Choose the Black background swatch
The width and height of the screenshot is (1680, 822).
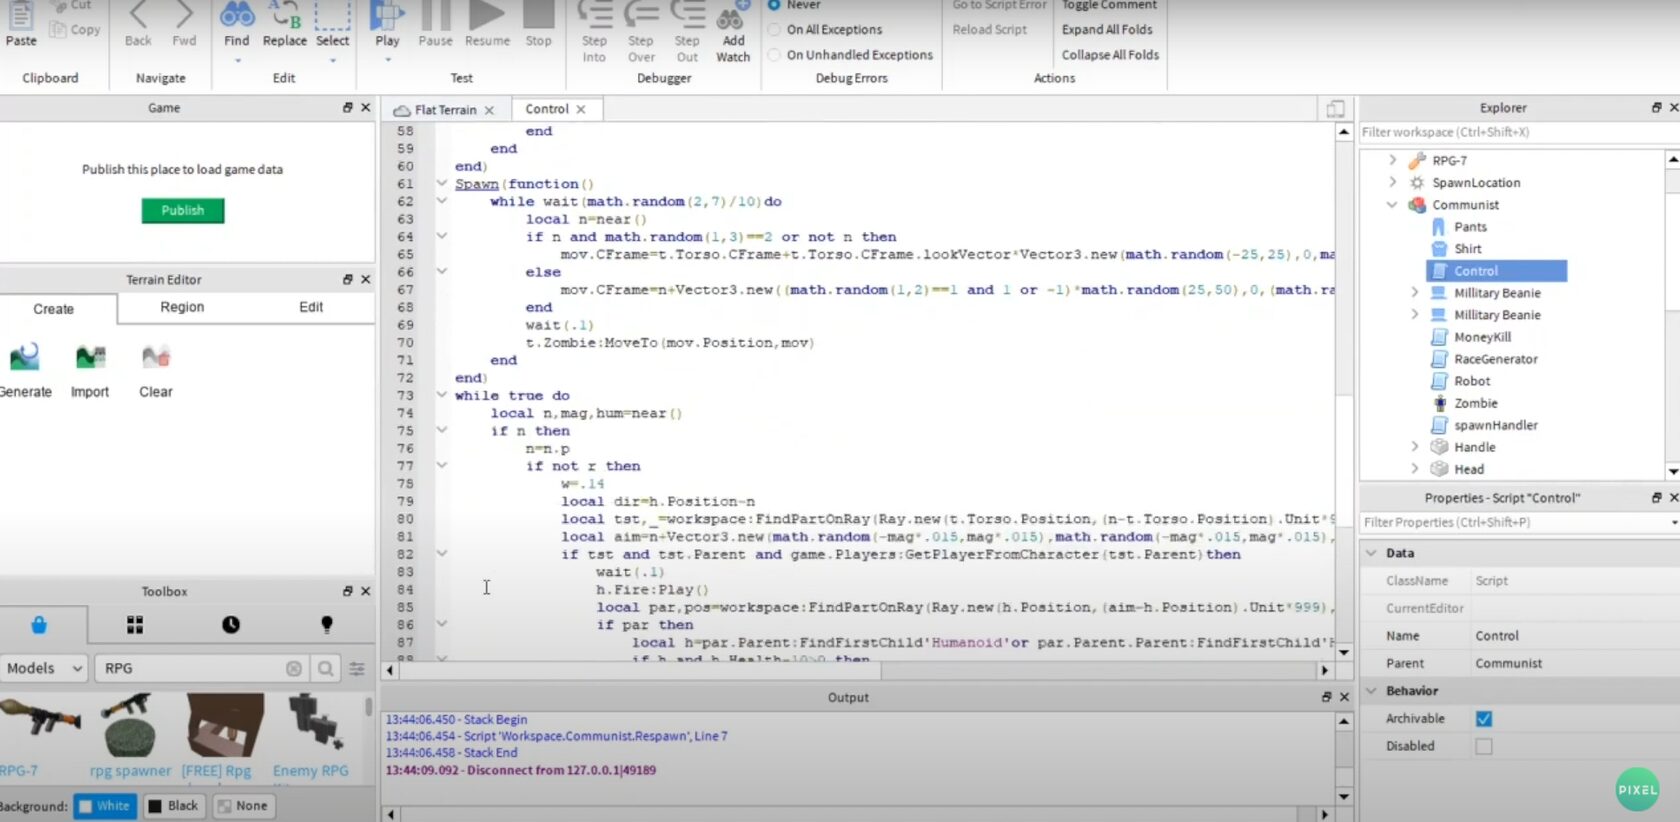tap(173, 806)
